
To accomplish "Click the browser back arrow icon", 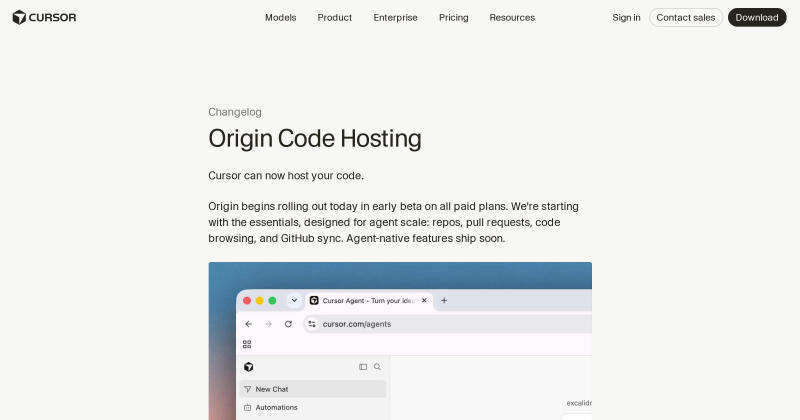I will pos(248,324).
